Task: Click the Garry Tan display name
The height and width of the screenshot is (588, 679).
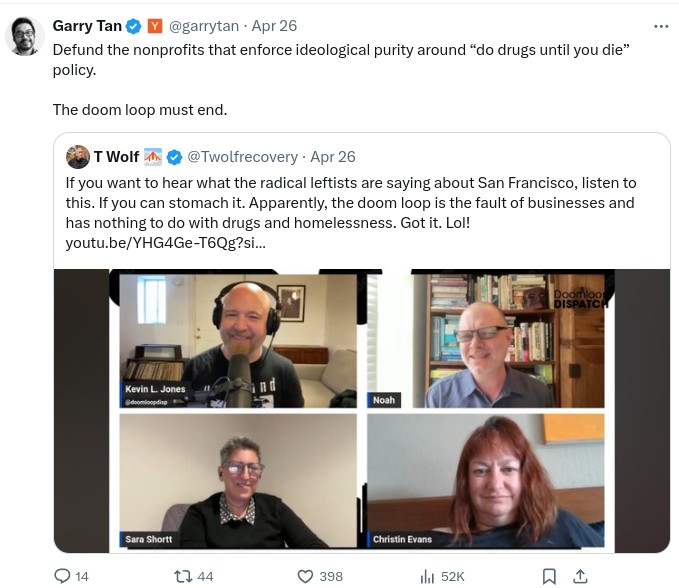Action: click(87, 26)
